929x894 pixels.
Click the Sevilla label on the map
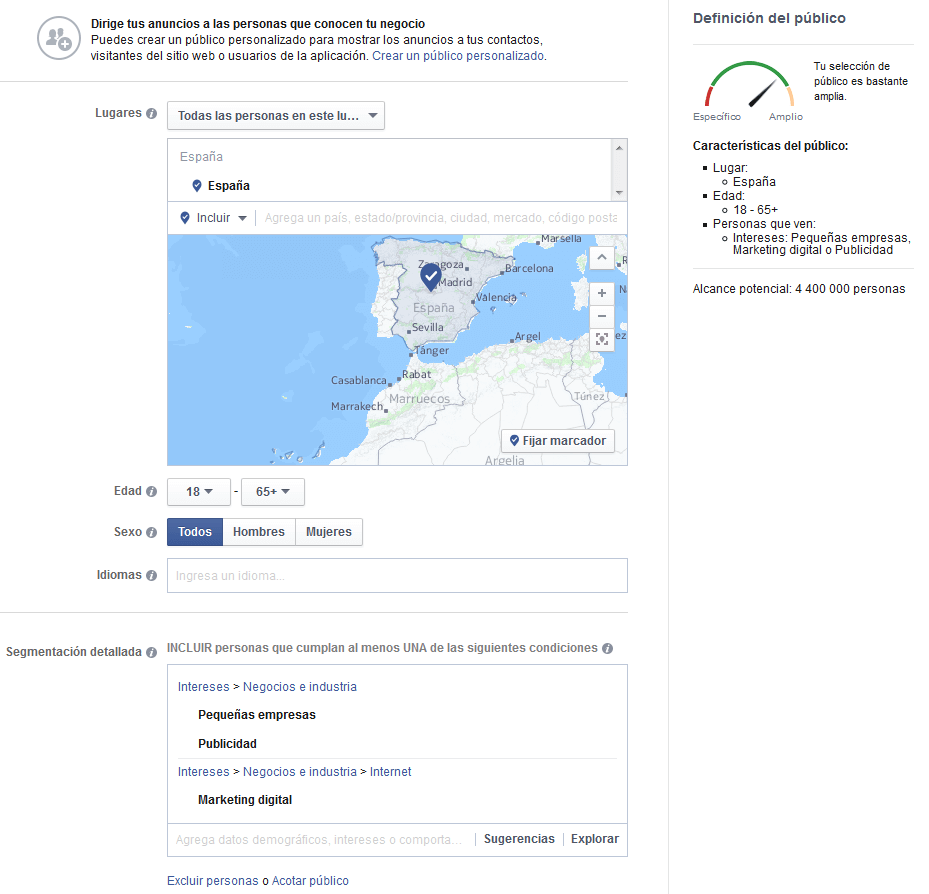point(427,327)
